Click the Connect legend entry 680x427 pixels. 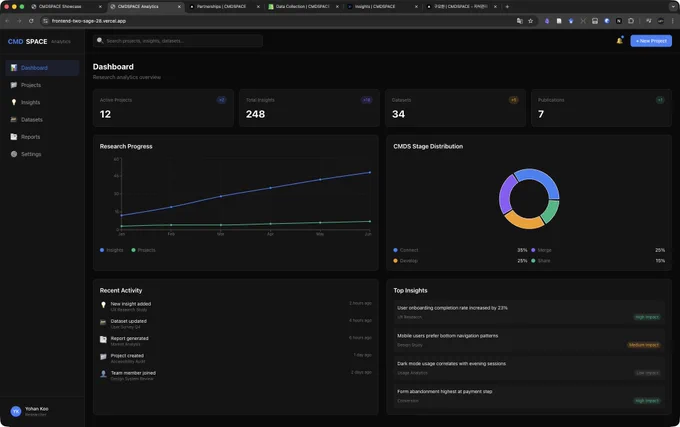pyautogui.click(x=406, y=250)
